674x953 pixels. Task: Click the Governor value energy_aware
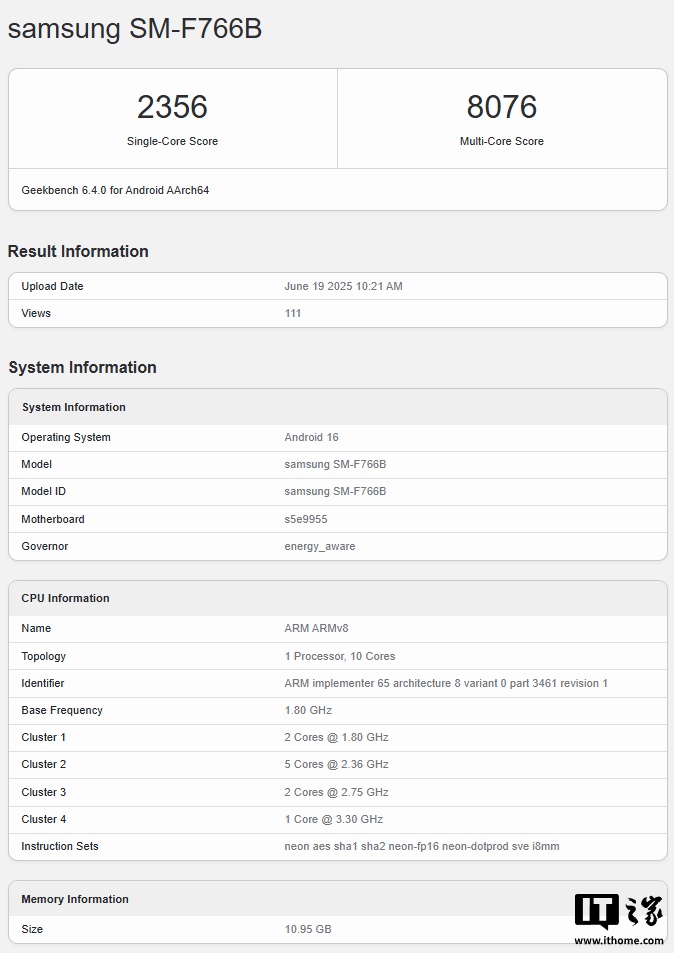pyautogui.click(x=319, y=546)
